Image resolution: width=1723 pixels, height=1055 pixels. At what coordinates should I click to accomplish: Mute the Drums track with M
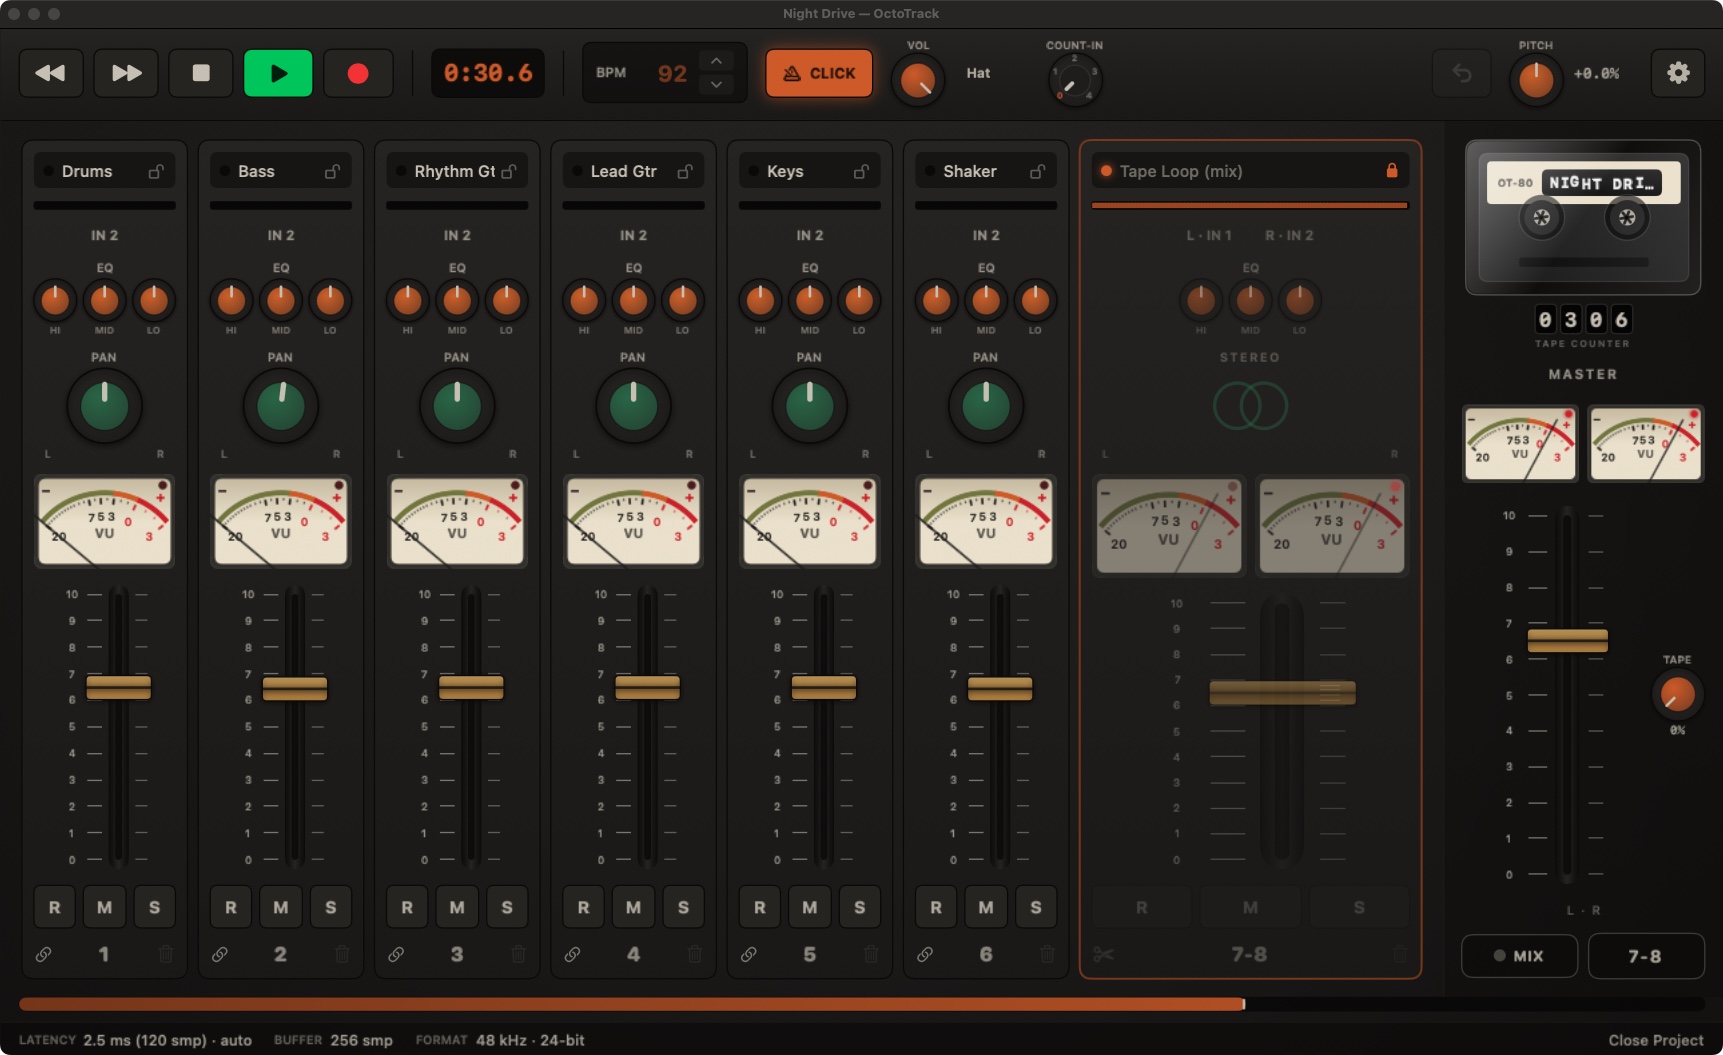[104, 907]
